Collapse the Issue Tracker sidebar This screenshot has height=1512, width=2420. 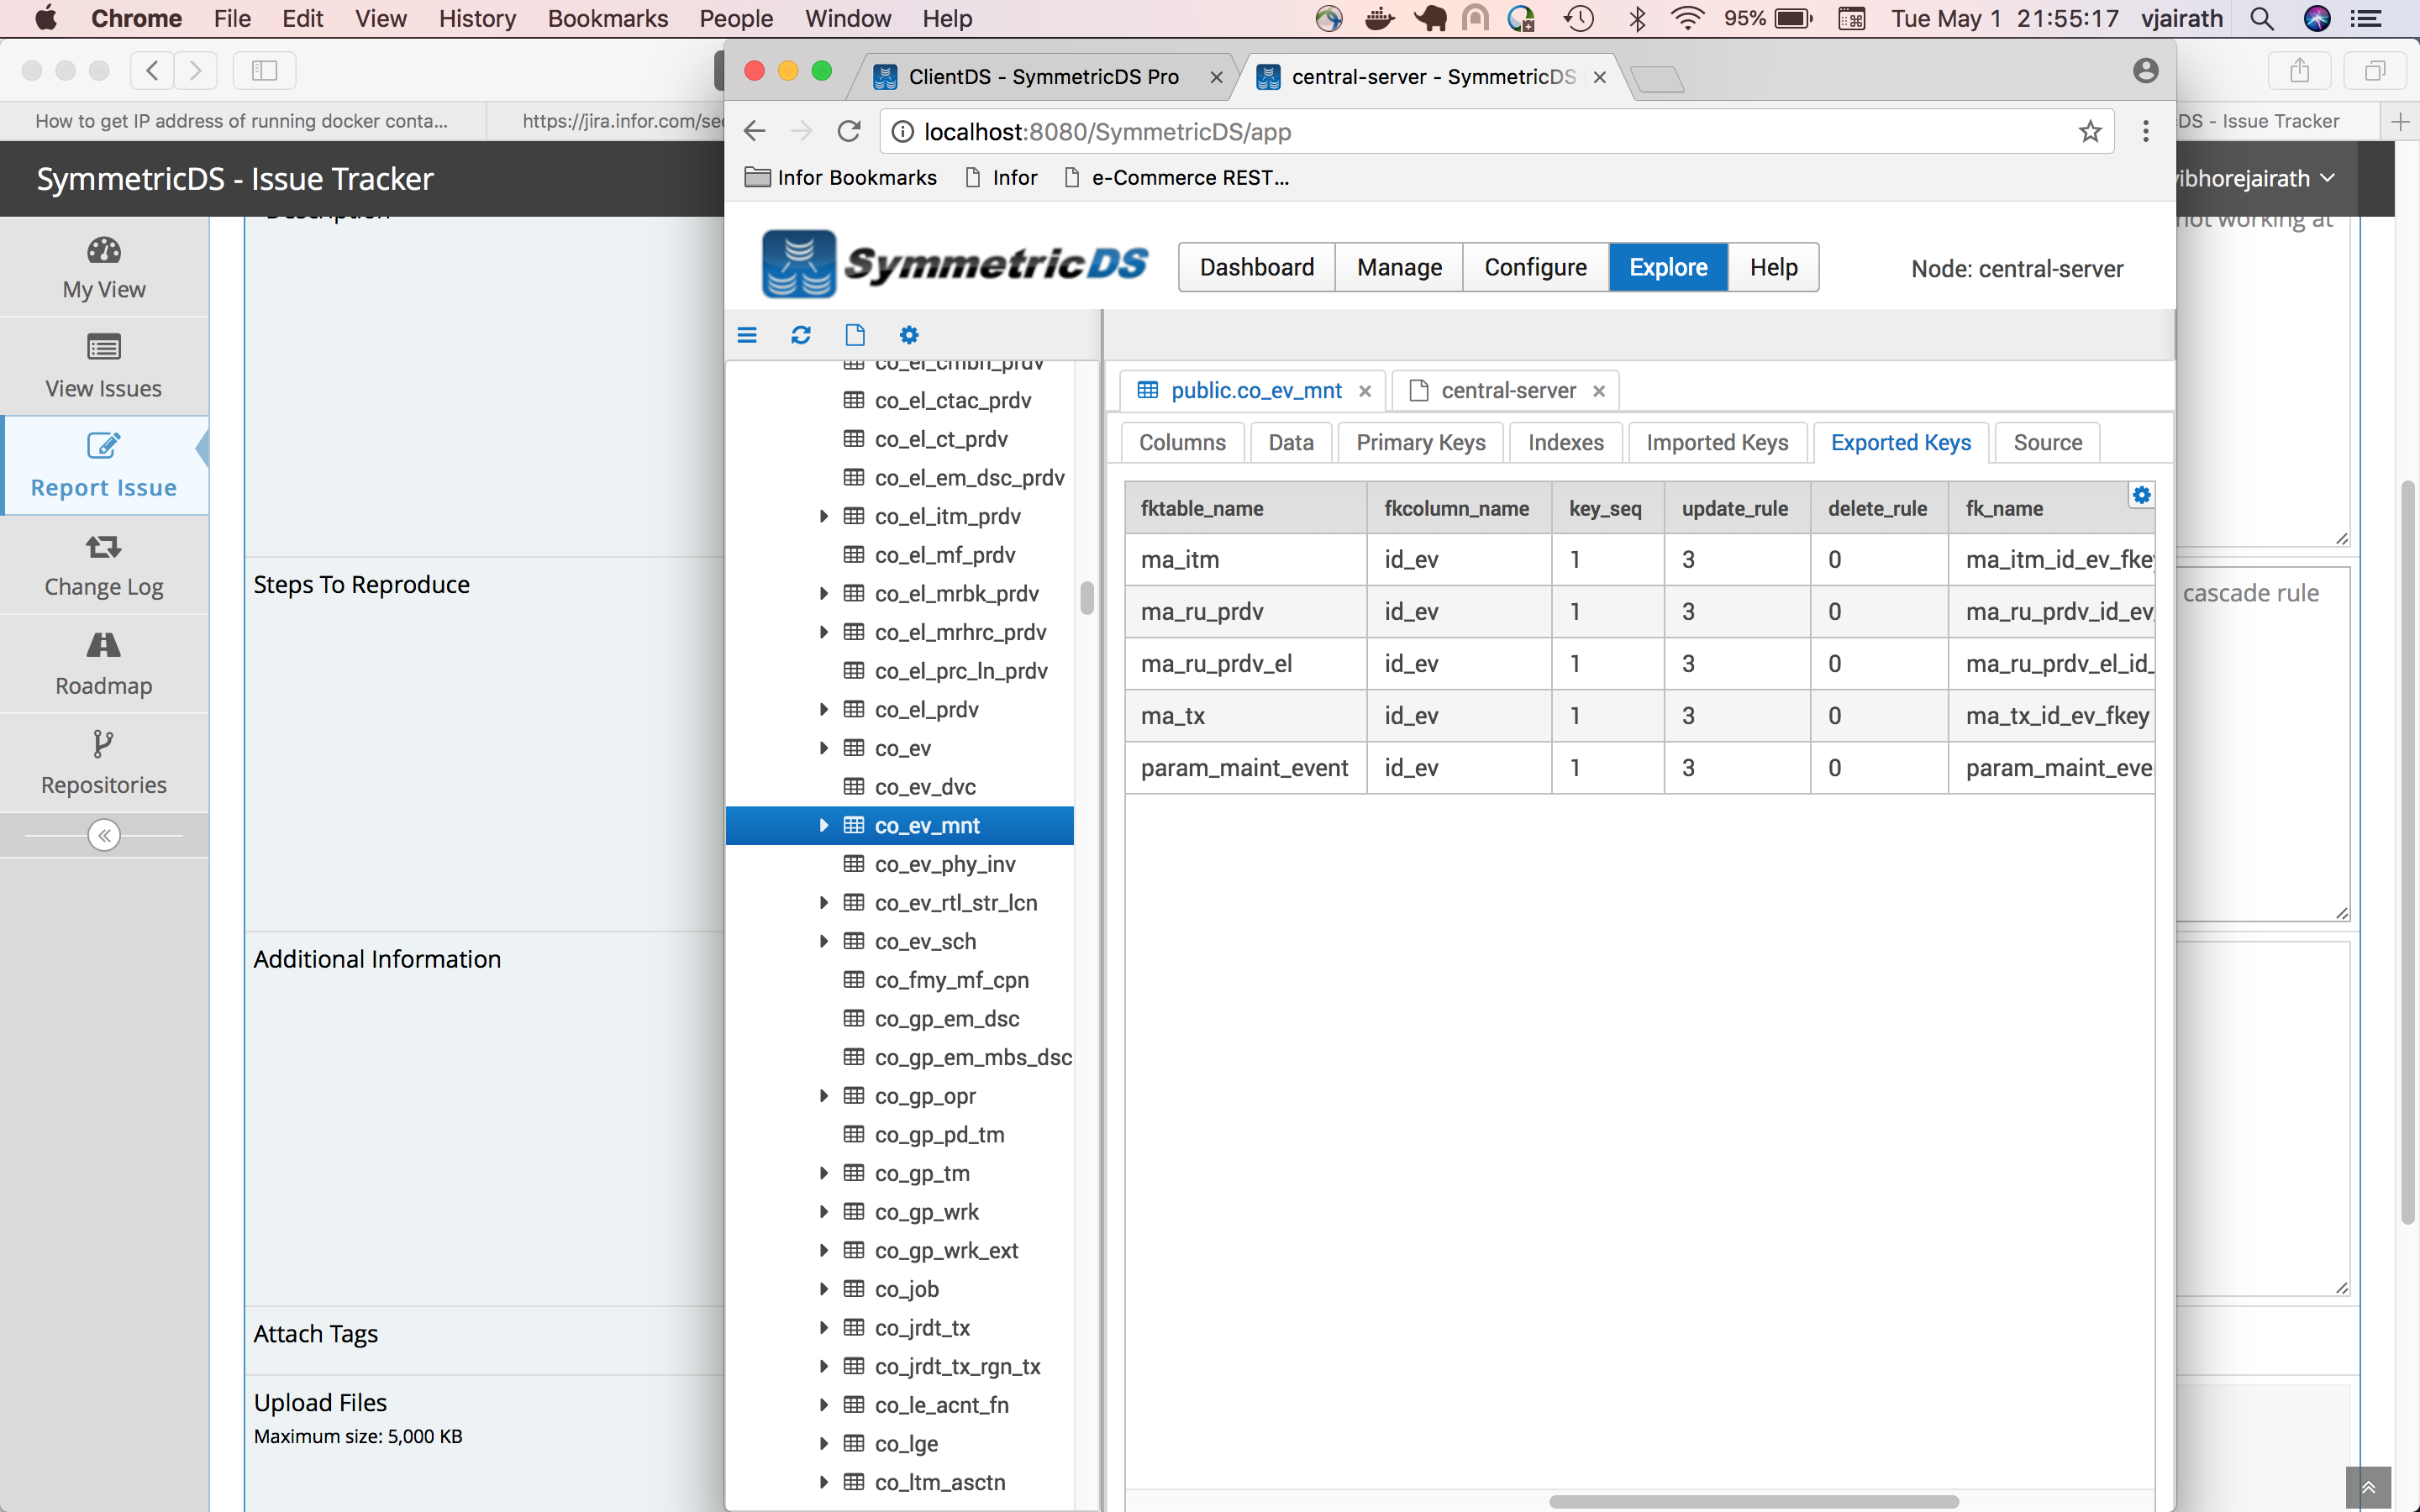pos(104,835)
